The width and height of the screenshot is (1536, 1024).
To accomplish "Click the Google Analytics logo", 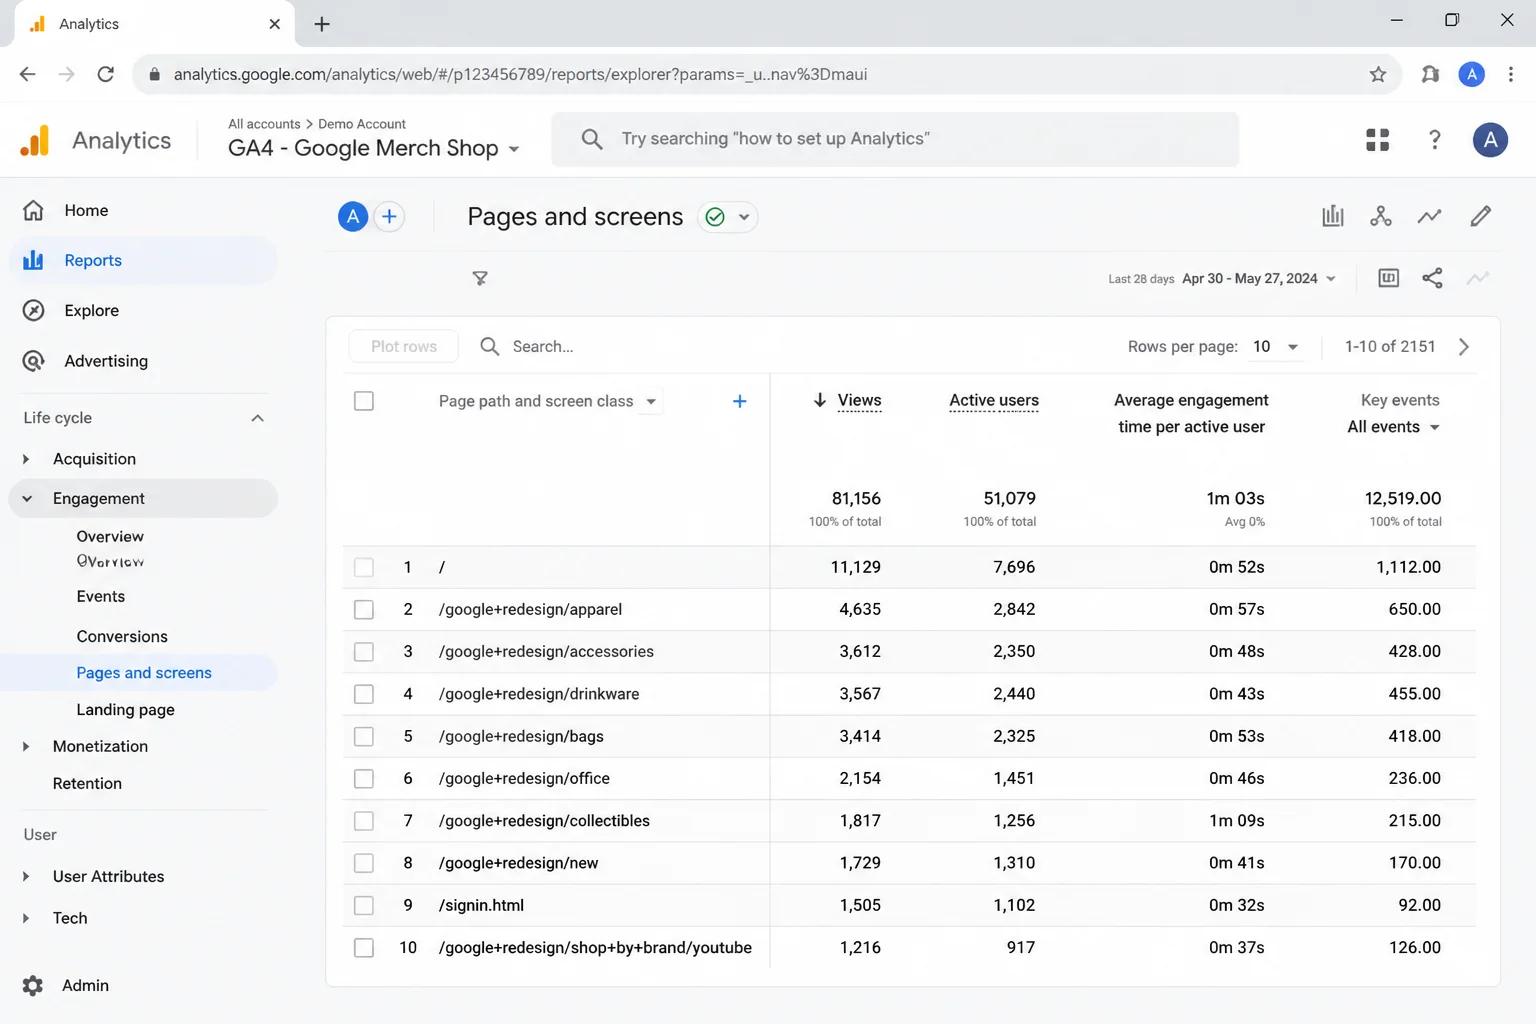I will click(35, 140).
